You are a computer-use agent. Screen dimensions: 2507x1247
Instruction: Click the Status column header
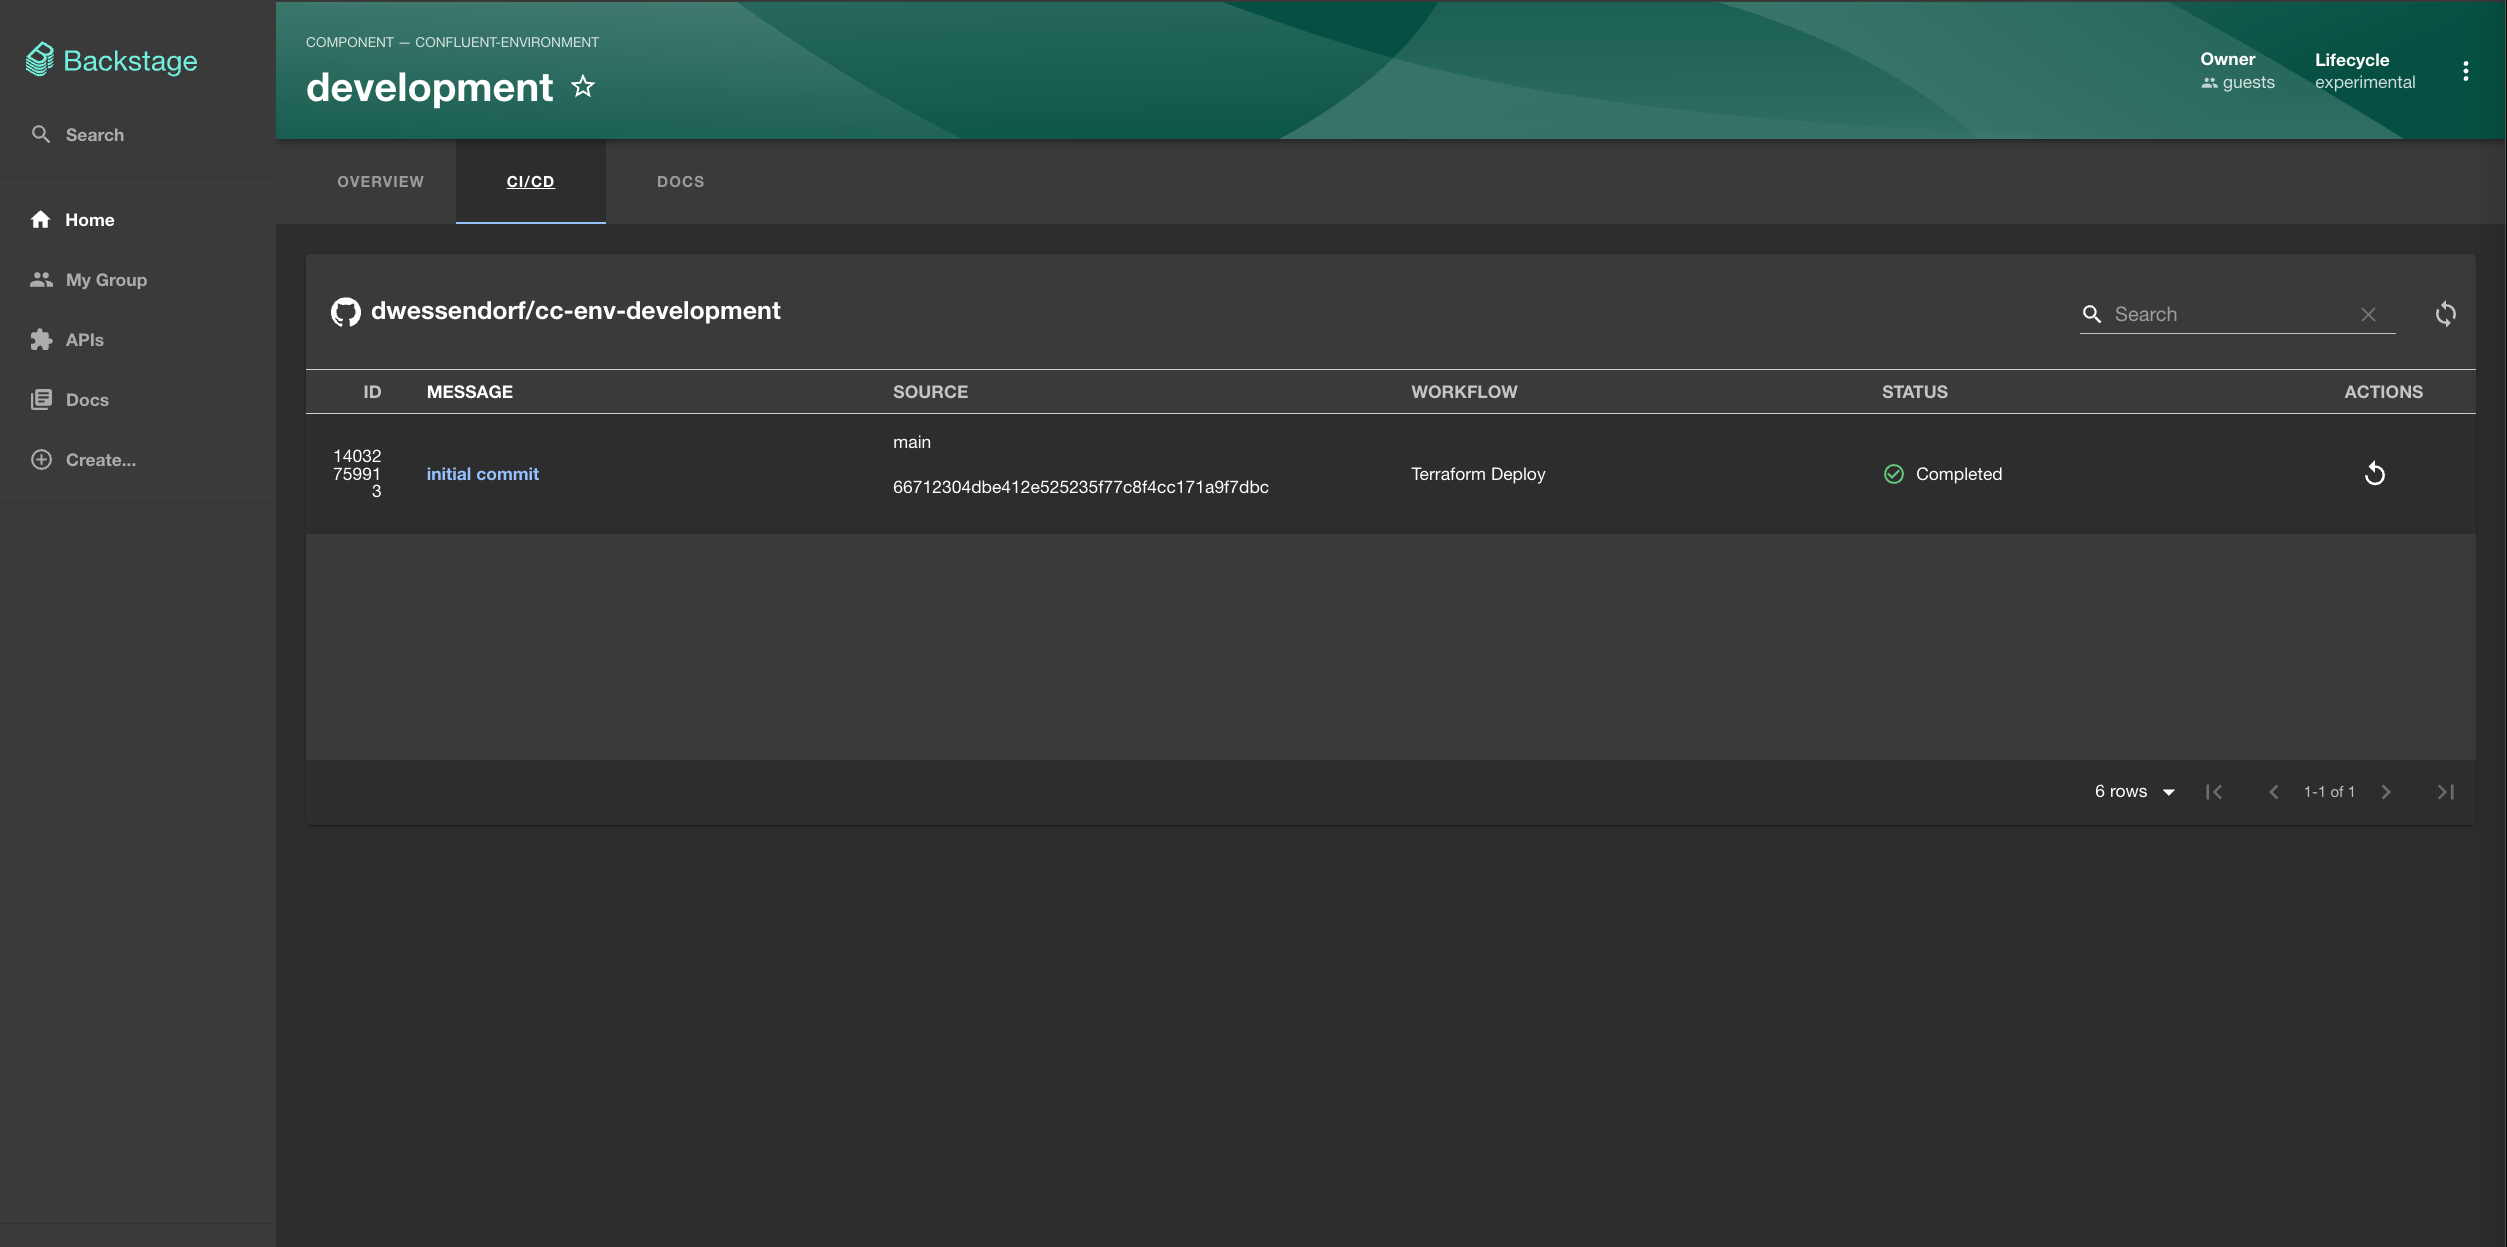(1914, 392)
